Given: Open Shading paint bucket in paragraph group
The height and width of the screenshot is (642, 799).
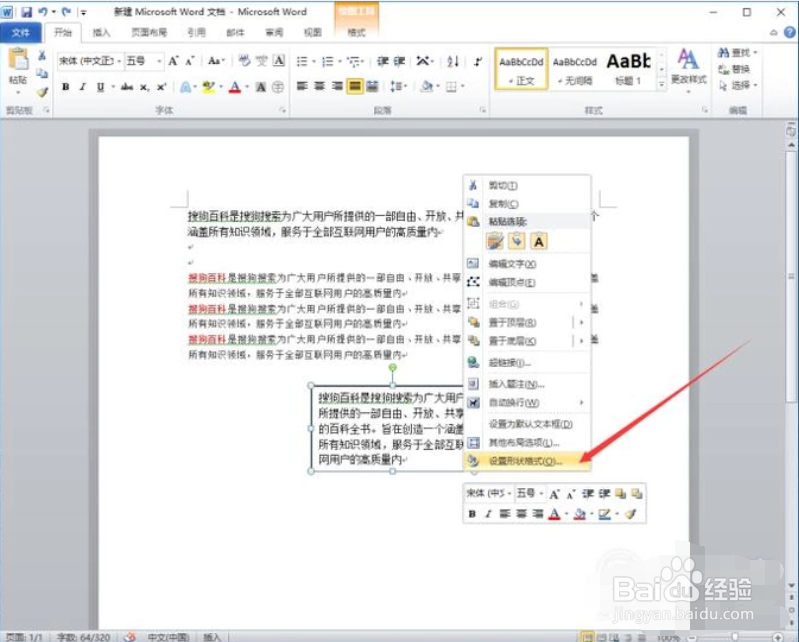Looking at the screenshot, I should point(429,87).
